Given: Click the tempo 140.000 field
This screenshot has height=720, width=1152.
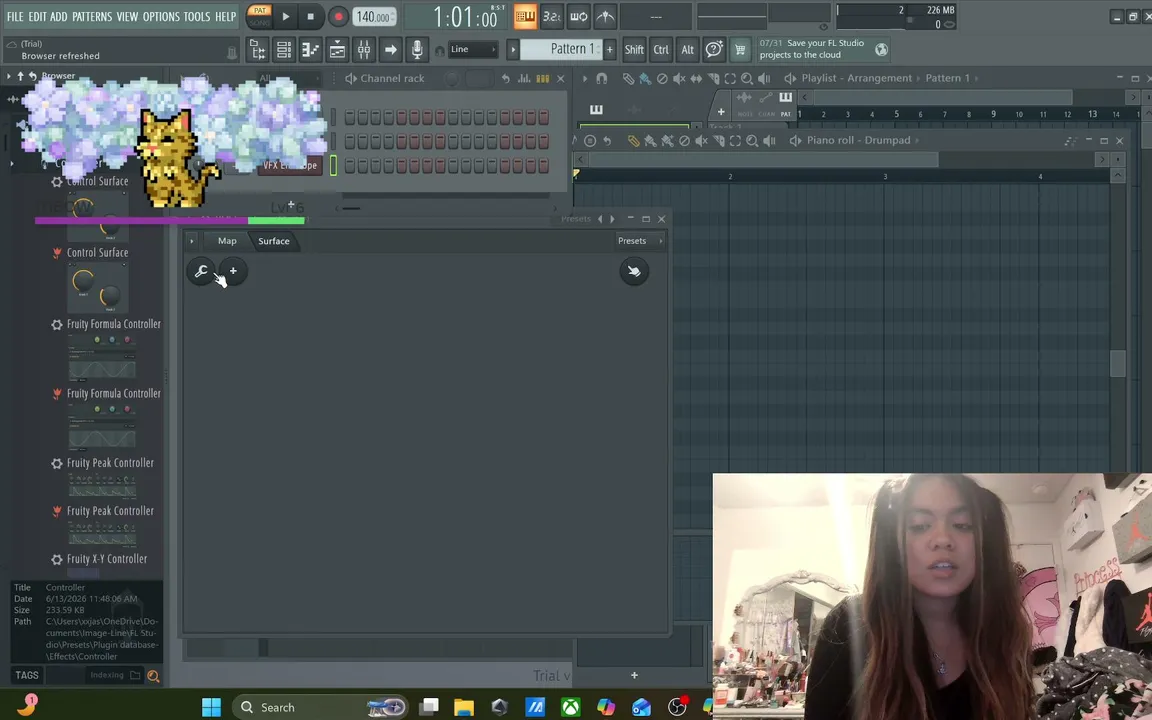Looking at the screenshot, I should tap(374, 16).
